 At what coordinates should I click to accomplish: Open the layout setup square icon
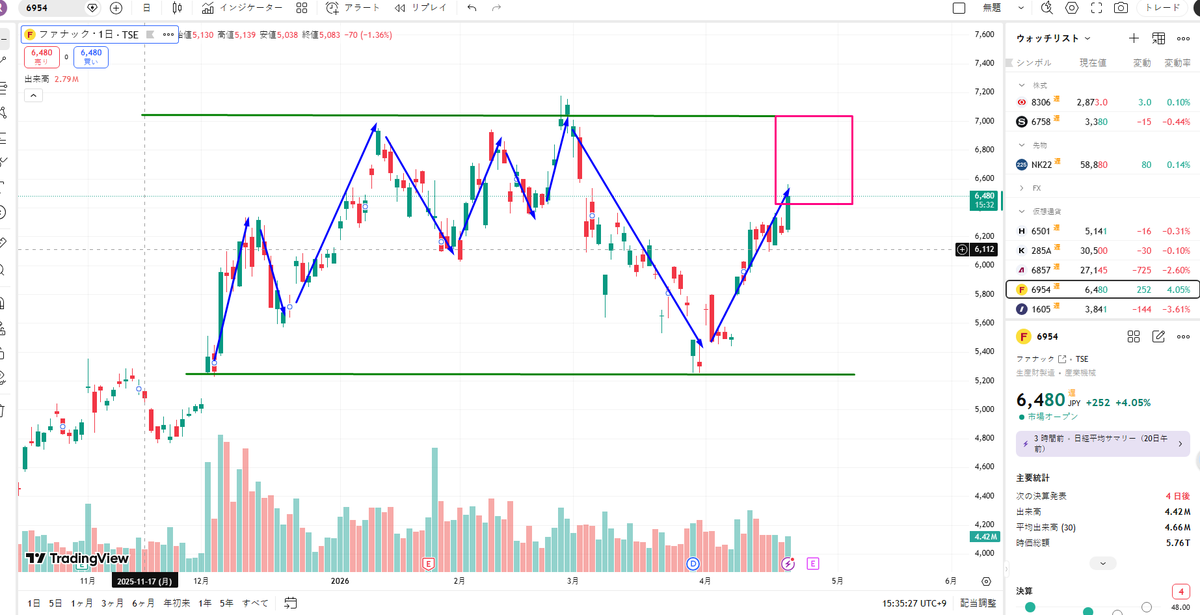coord(959,7)
